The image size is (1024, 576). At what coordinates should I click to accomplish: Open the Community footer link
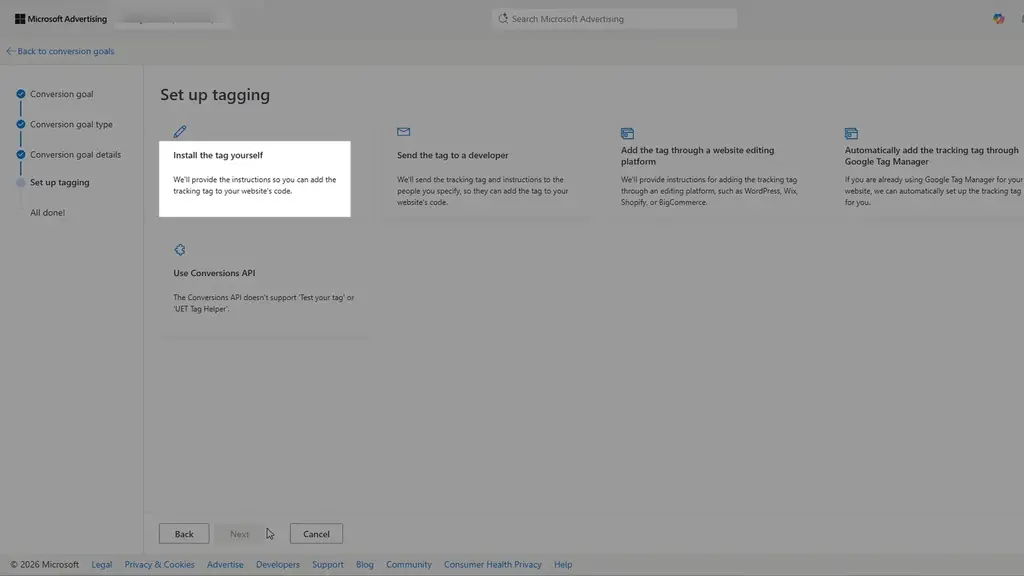click(409, 564)
